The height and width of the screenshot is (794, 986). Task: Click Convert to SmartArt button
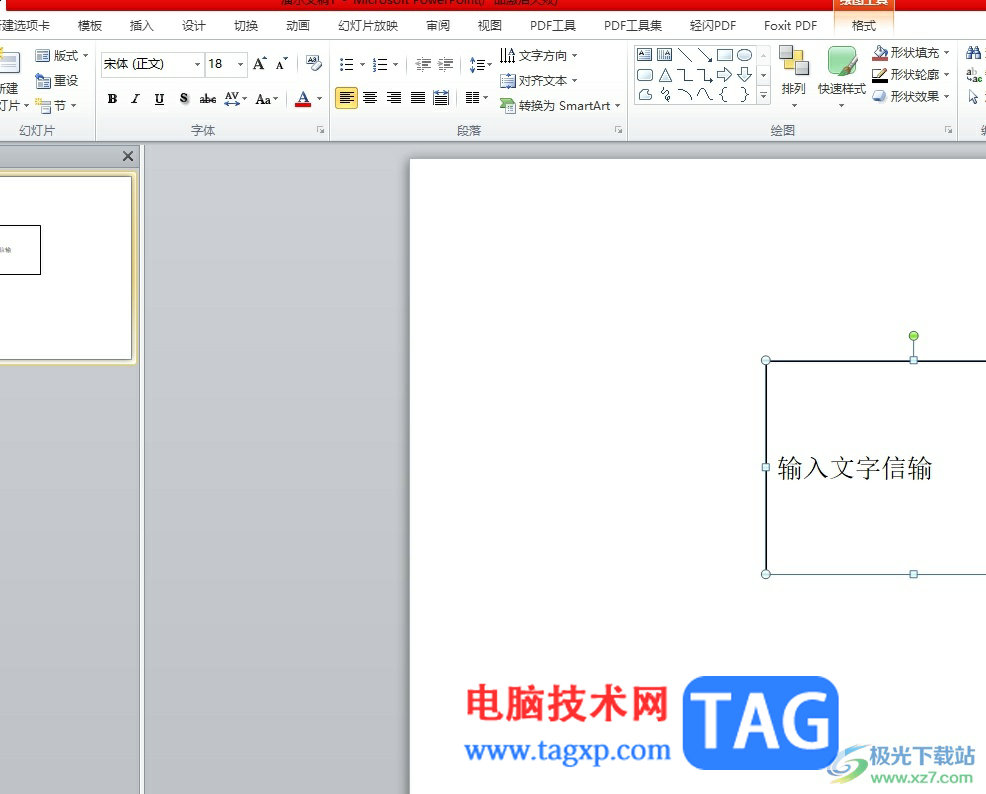pos(560,106)
